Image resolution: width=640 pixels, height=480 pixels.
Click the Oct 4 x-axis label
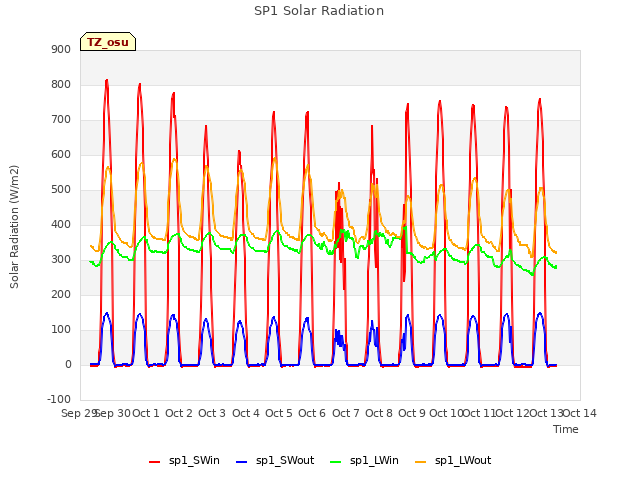tap(246, 413)
